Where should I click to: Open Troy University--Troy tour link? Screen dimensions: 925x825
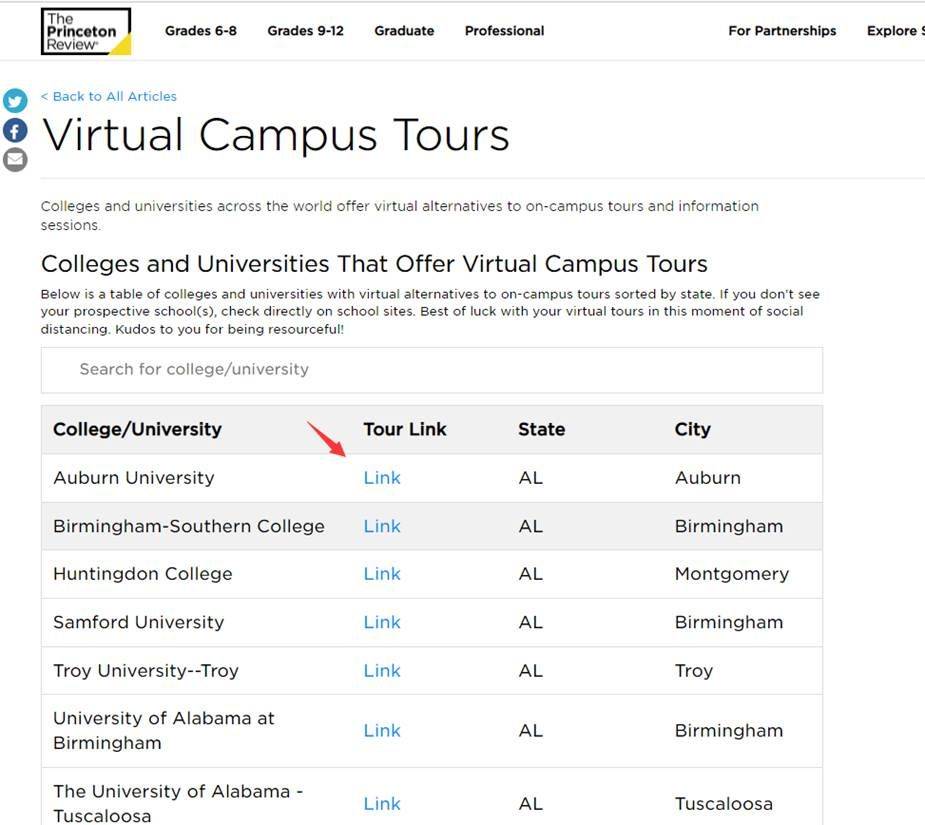[x=381, y=671]
